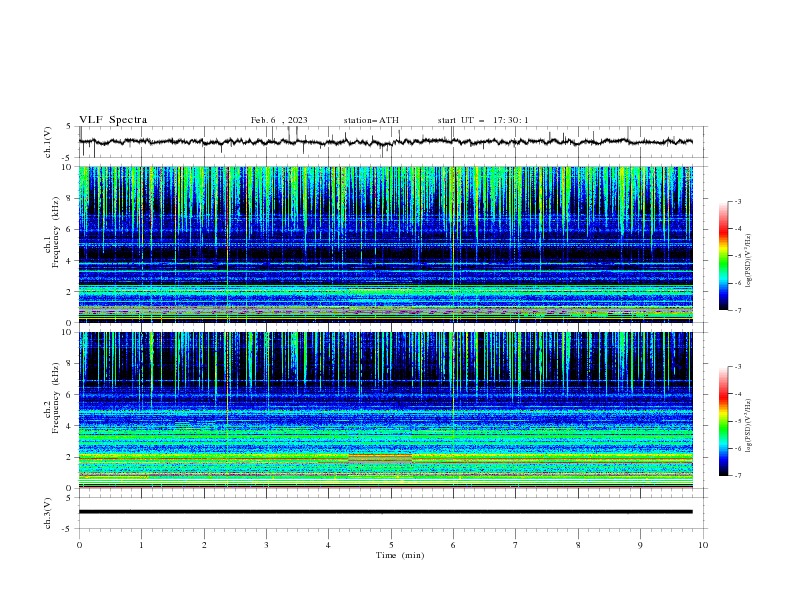The image size is (792, 612).
Task: Click the "VLF Spectra" plot title
Action: 113,120
